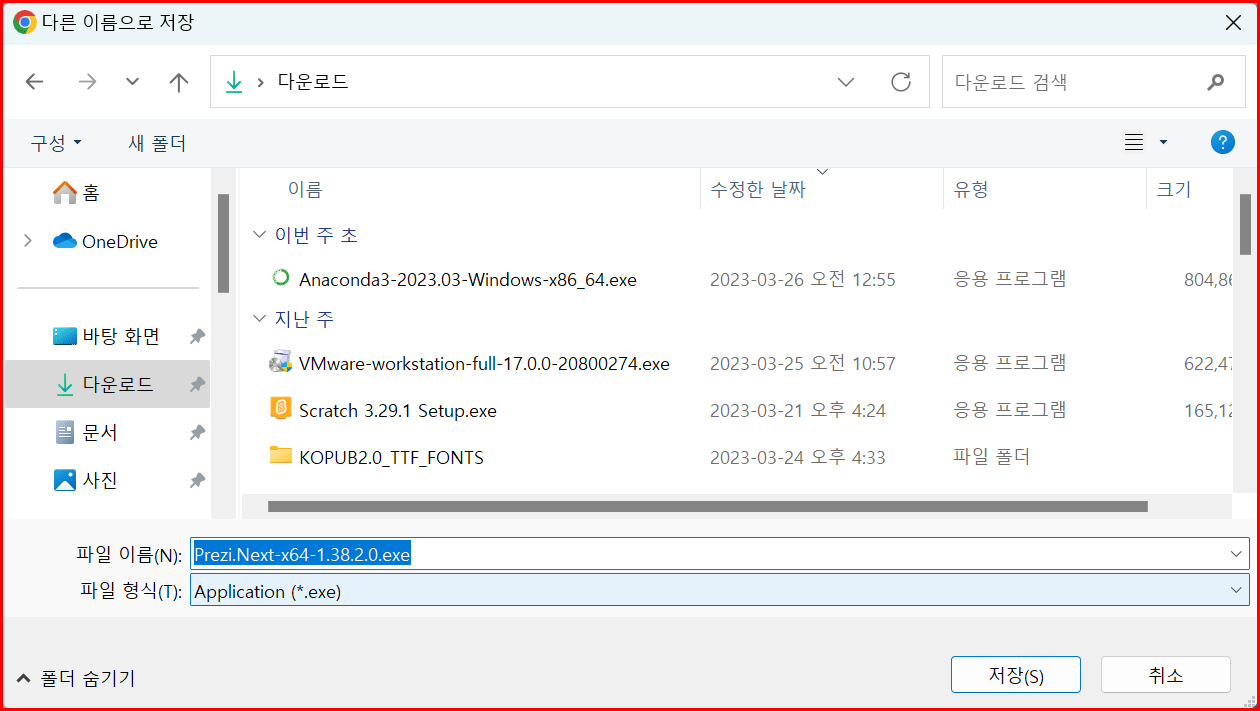Click the Chrome icon in title bar
1260x711 pixels.
pos(24,22)
